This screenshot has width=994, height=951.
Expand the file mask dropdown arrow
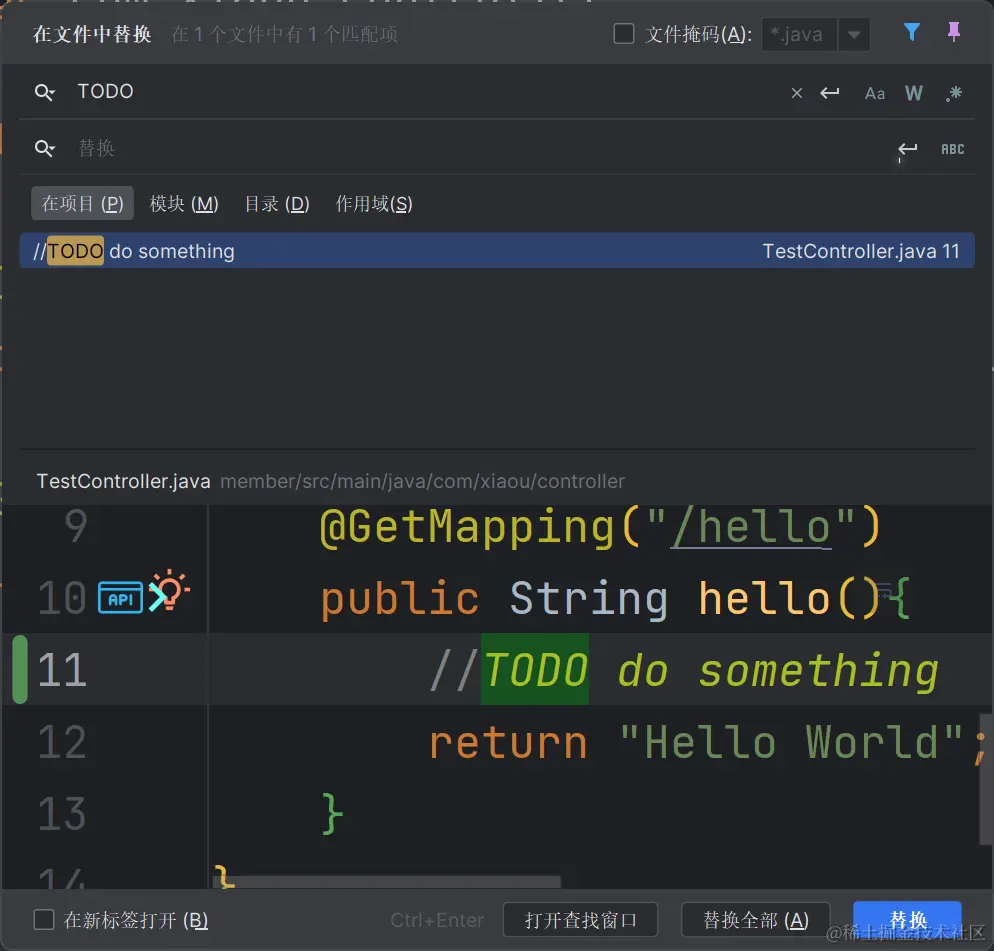(854, 34)
